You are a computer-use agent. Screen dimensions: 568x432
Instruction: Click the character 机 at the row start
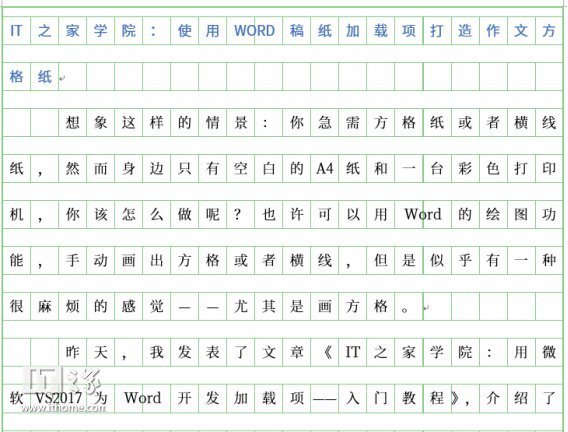tap(16, 214)
